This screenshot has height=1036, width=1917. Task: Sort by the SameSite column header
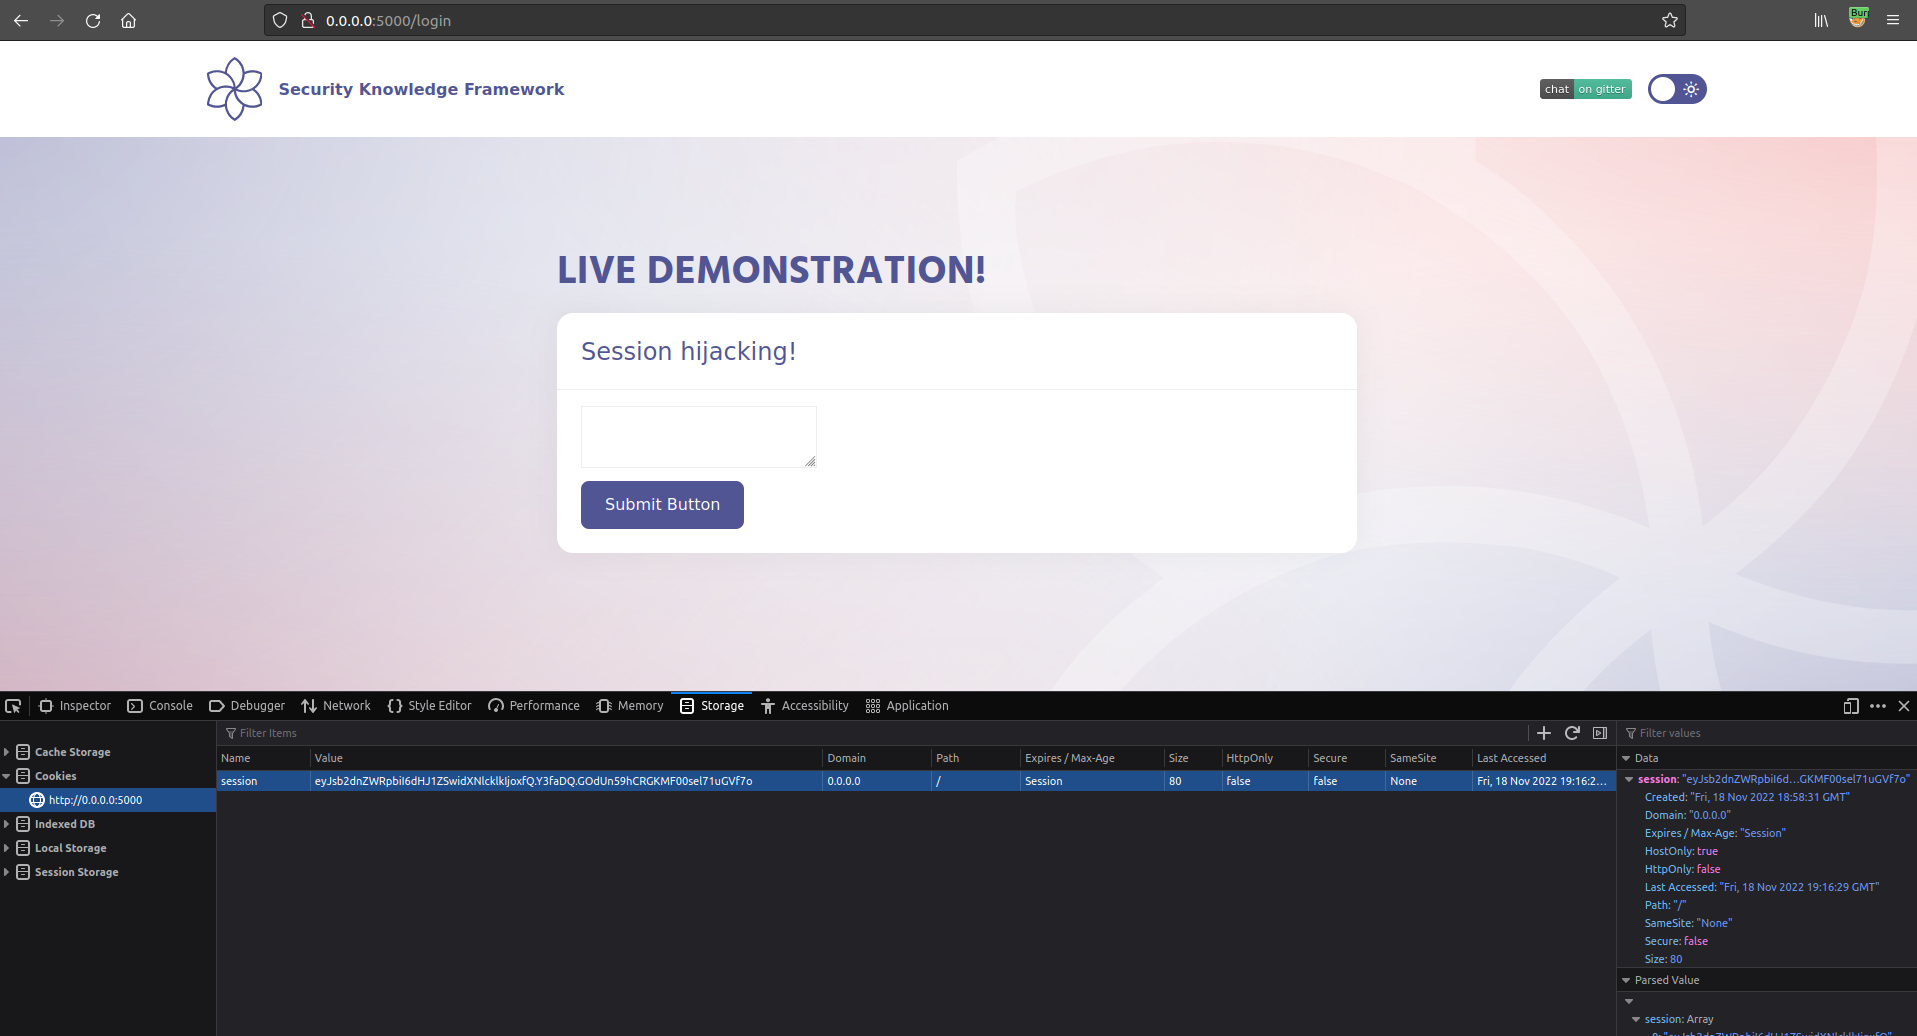(x=1429, y=758)
